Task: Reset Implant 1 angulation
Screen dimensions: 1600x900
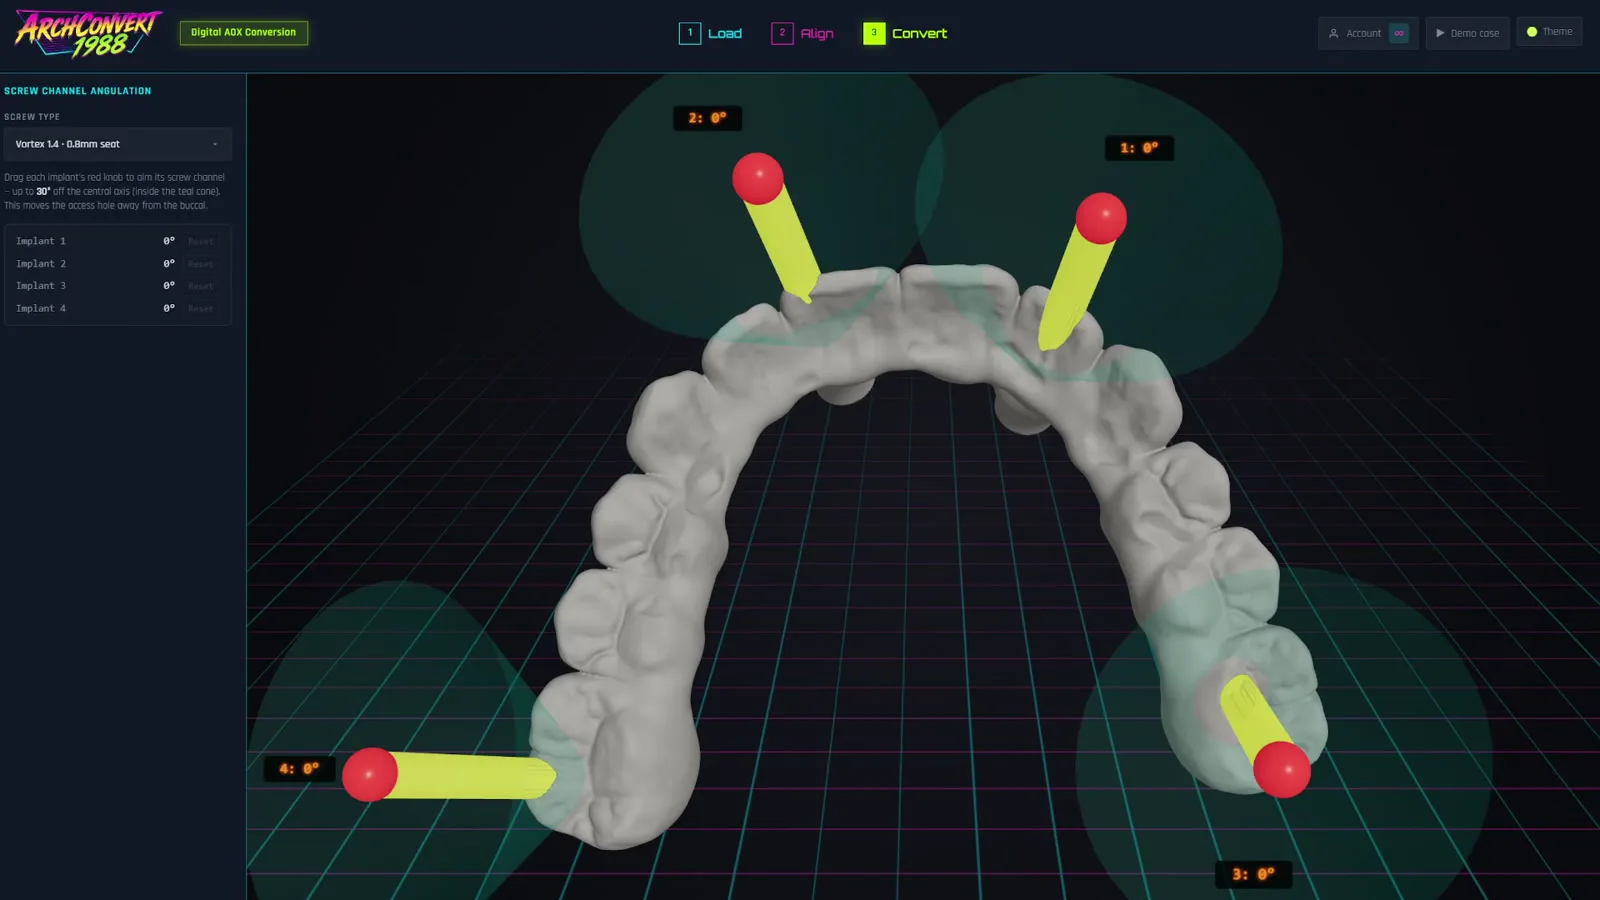Action: click(x=201, y=241)
